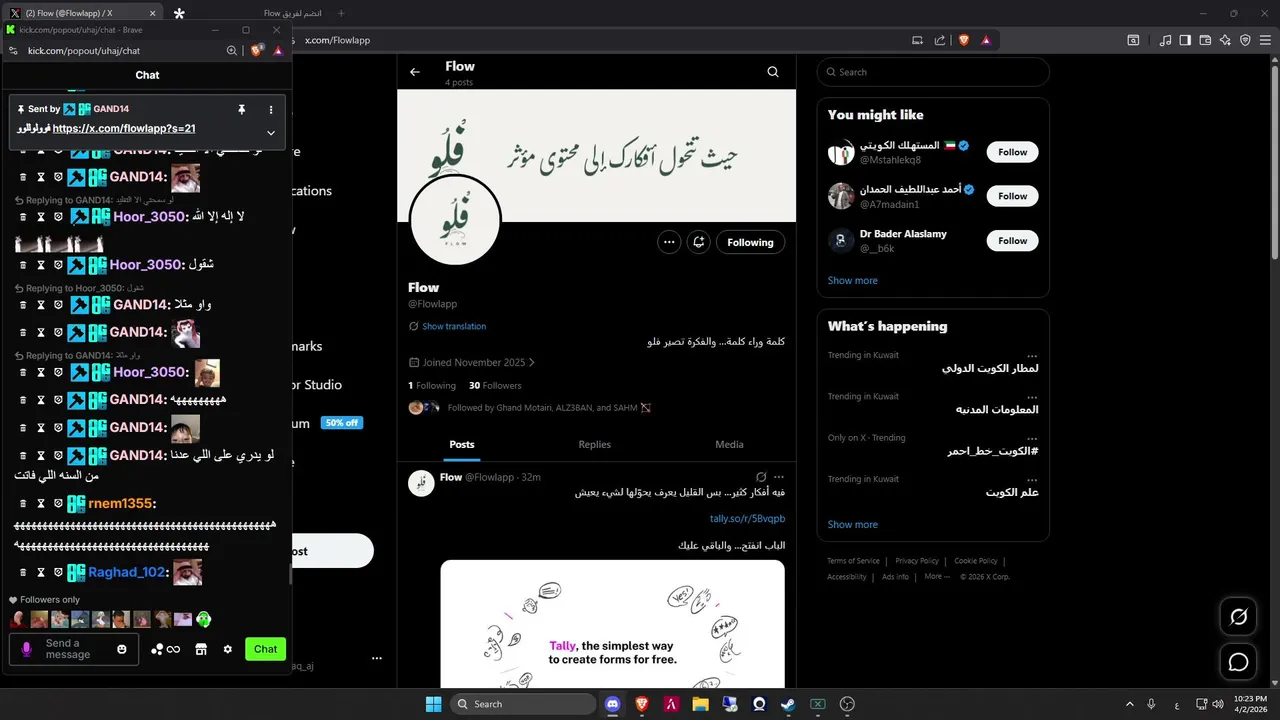
Task: Open the Joined November 2025 details
Action: 472,362
